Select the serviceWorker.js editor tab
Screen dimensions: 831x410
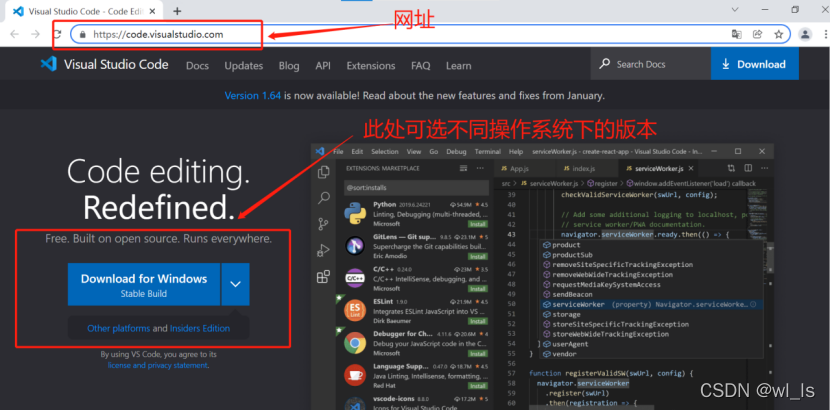[x=657, y=168]
